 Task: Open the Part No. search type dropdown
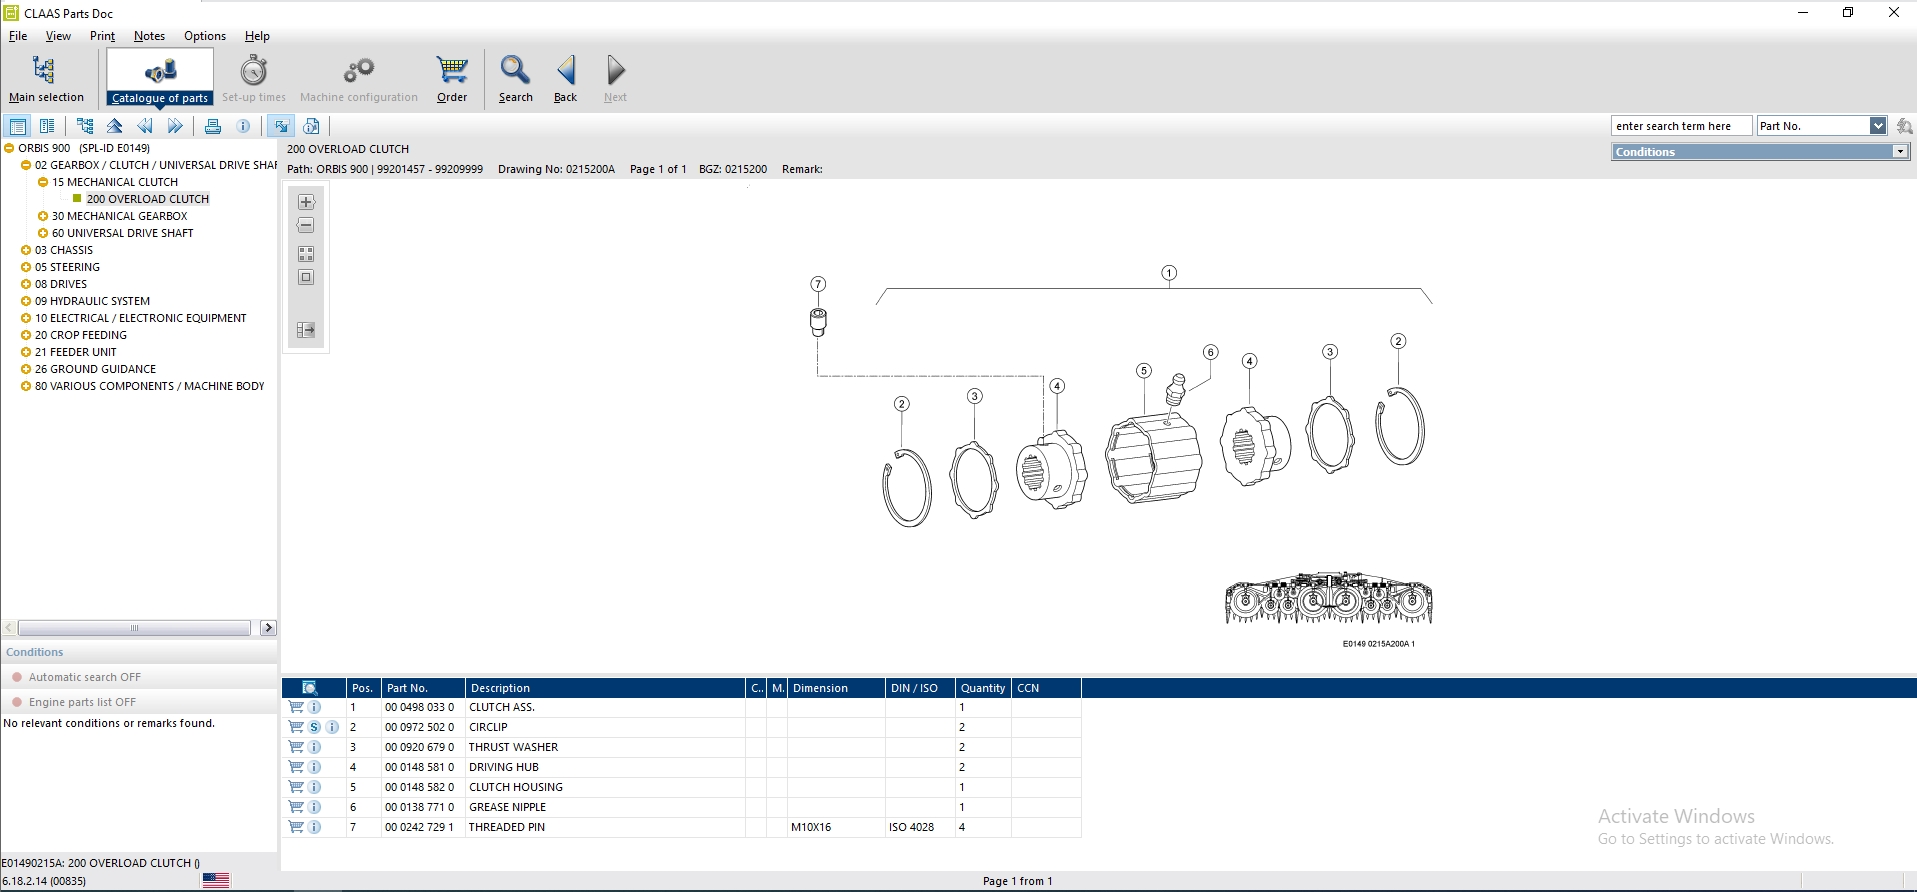pos(1878,126)
